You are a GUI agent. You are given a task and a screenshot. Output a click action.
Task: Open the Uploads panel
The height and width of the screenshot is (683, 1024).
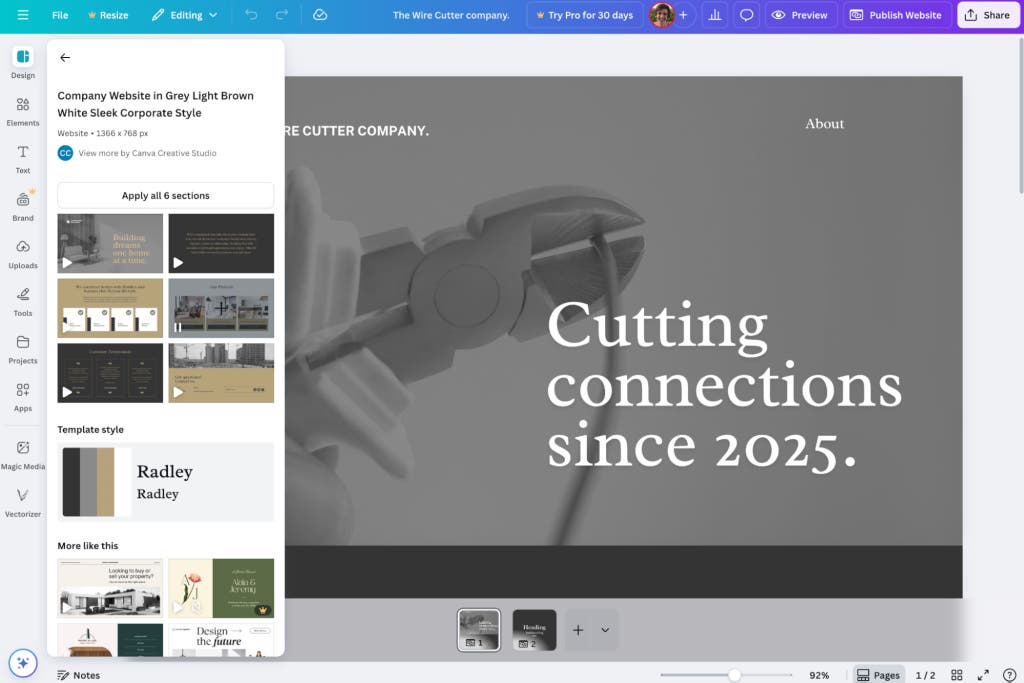tap(22, 256)
